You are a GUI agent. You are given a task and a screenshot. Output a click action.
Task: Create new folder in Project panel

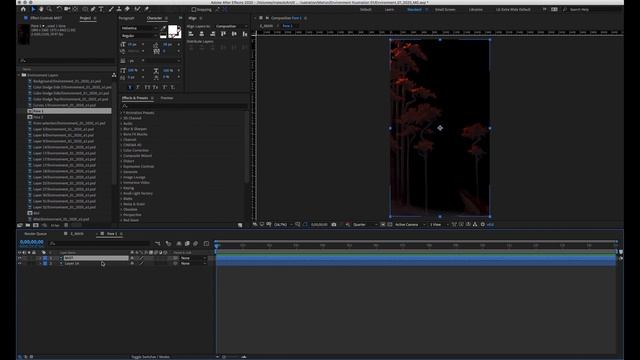point(28,225)
